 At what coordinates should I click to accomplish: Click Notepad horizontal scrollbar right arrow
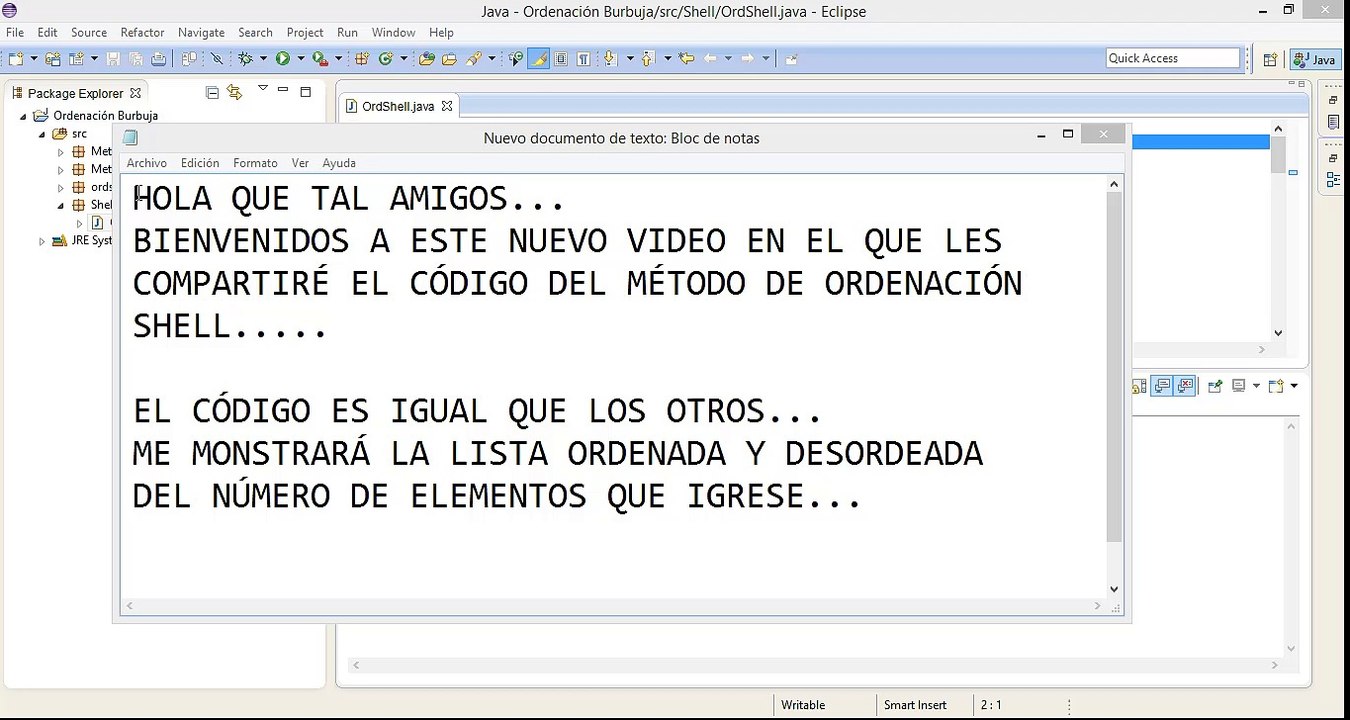click(1099, 606)
